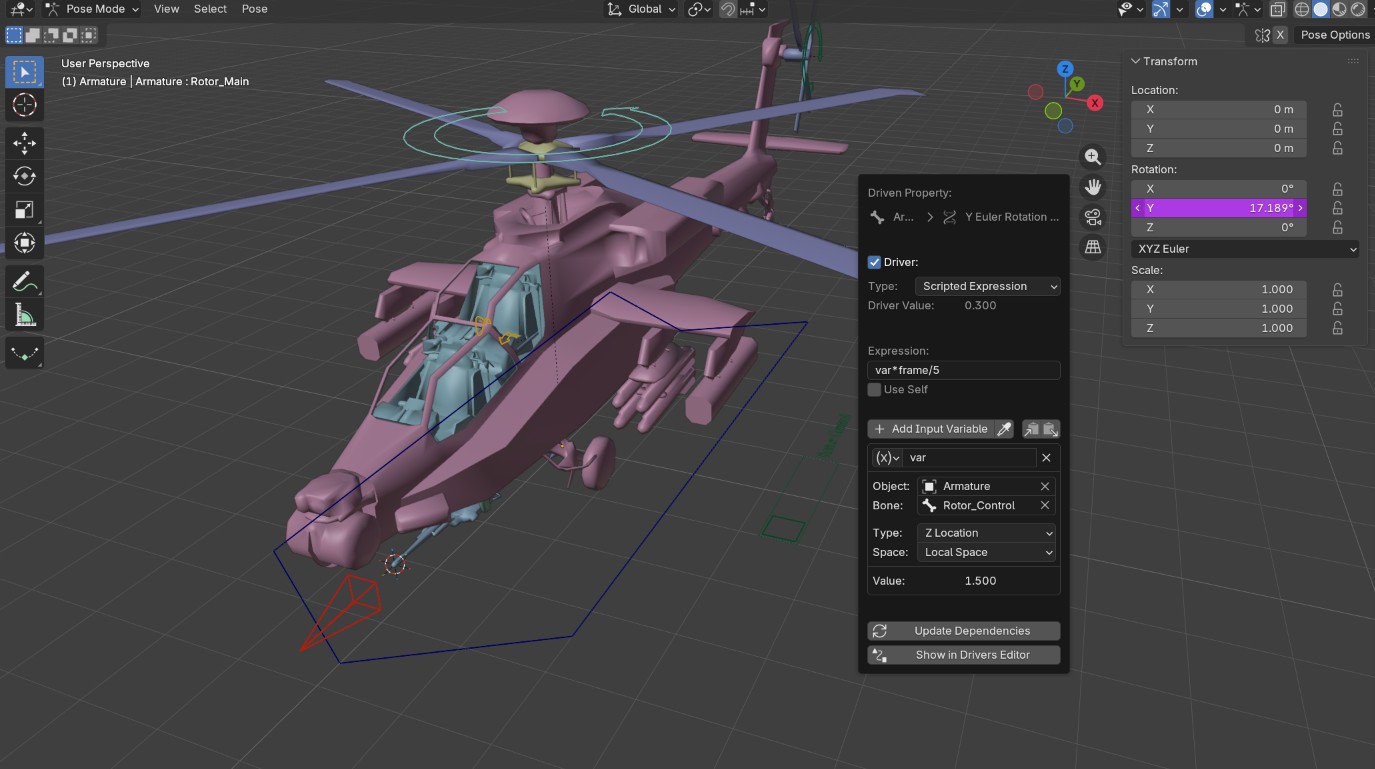Toggle viewport overlays display
Screen dimensions: 1375x769
pyautogui.click(x=1205, y=9)
